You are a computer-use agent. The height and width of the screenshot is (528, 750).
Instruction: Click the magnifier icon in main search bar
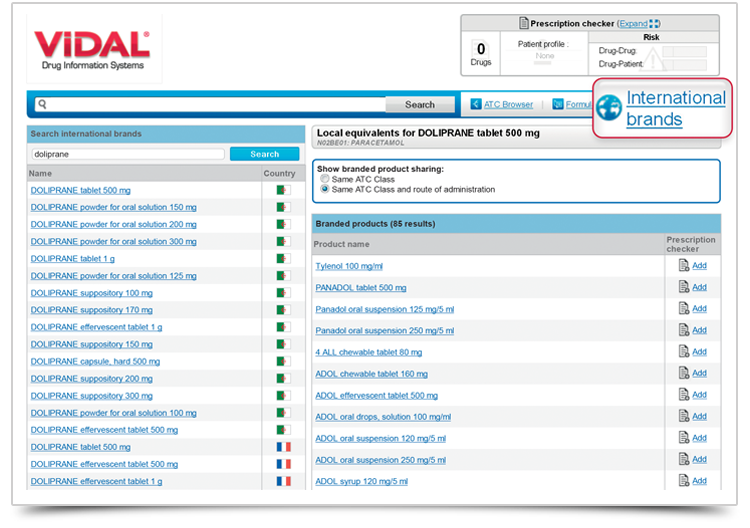(x=42, y=104)
